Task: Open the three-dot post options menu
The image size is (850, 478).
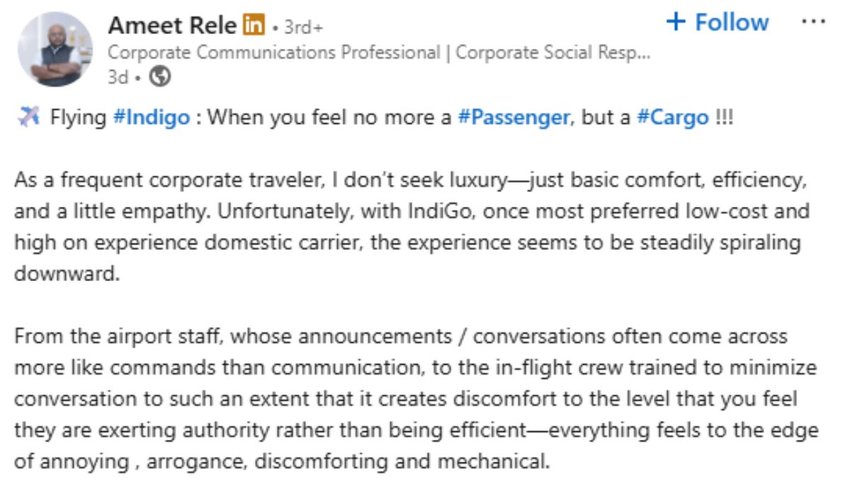Action: [x=814, y=22]
